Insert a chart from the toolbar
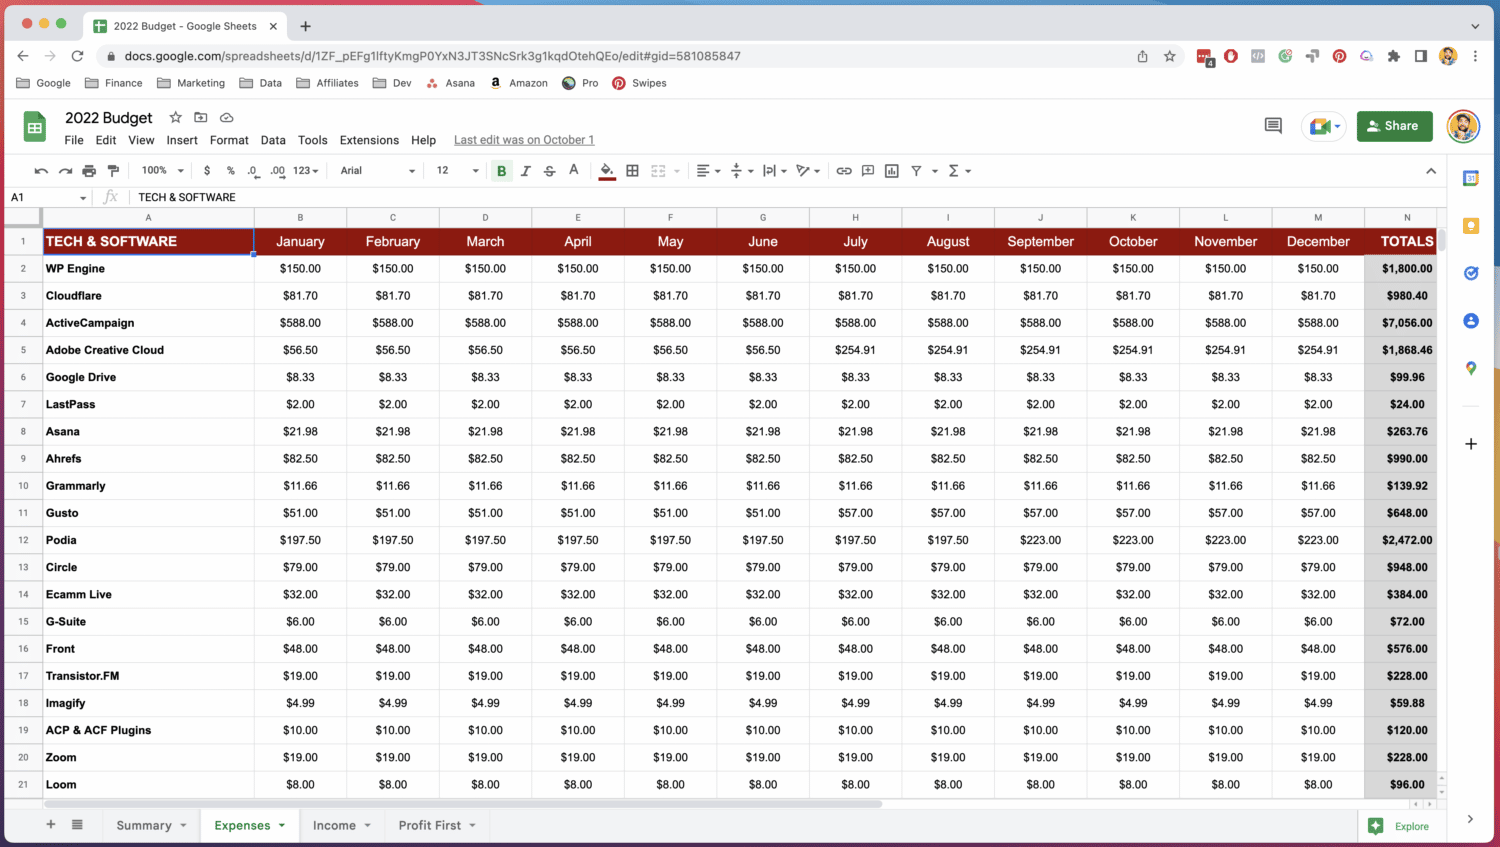Viewport: 1500px width, 847px height. point(892,171)
